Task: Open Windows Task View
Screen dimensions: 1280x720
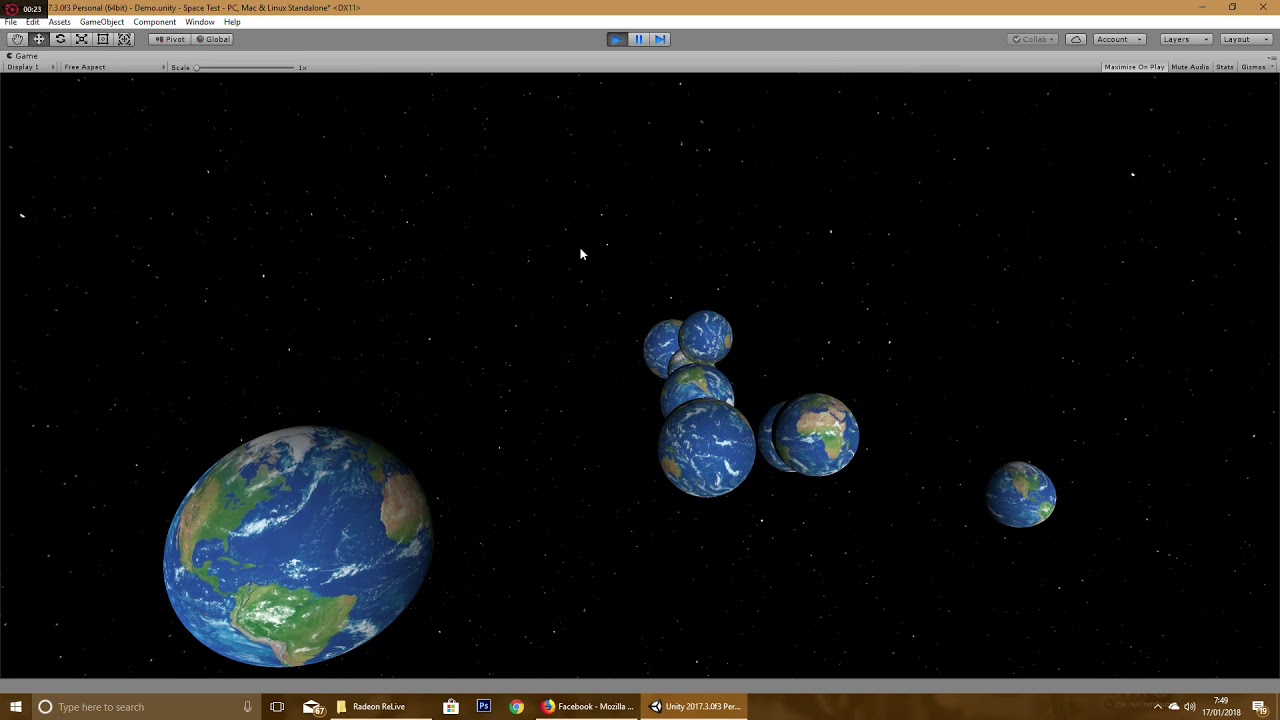Action: (x=277, y=707)
